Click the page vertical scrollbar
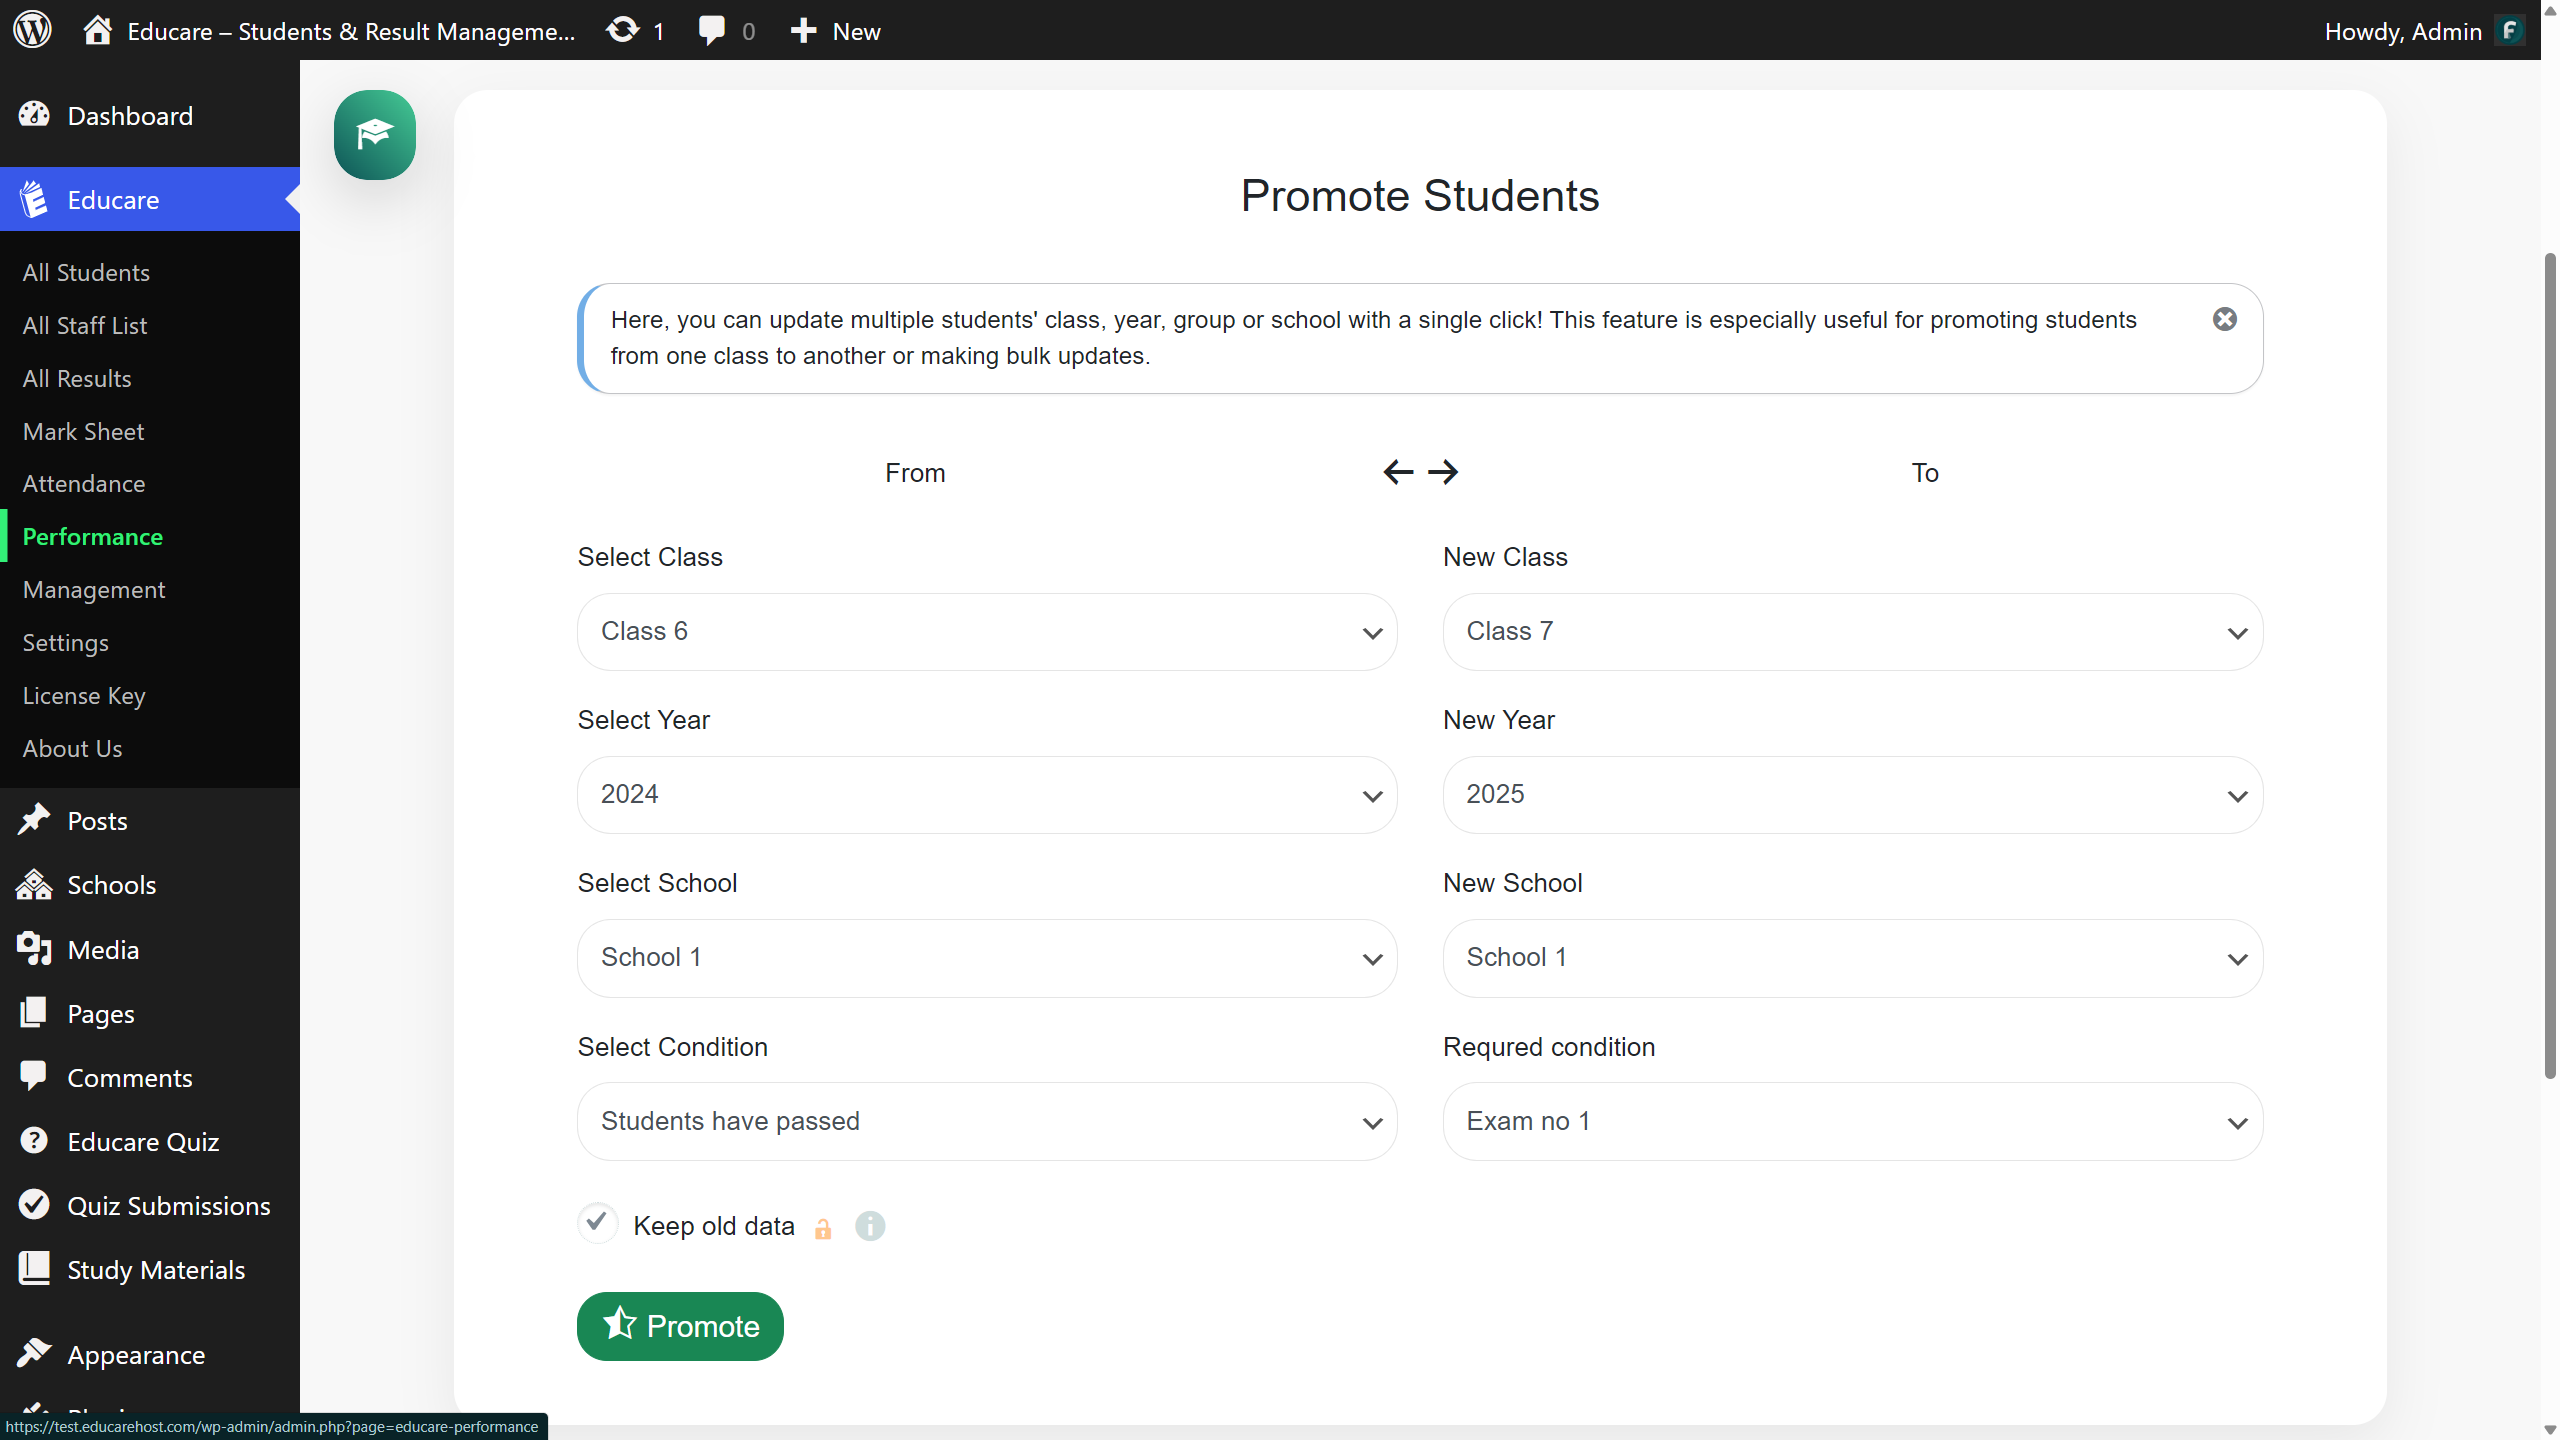 (x=2549, y=665)
